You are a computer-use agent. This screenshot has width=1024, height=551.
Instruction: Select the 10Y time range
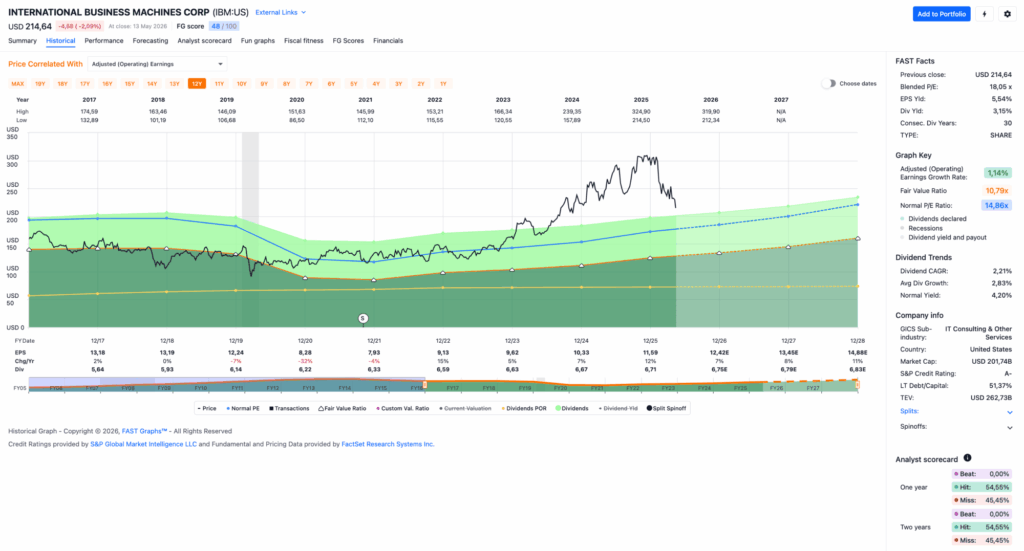click(x=242, y=84)
